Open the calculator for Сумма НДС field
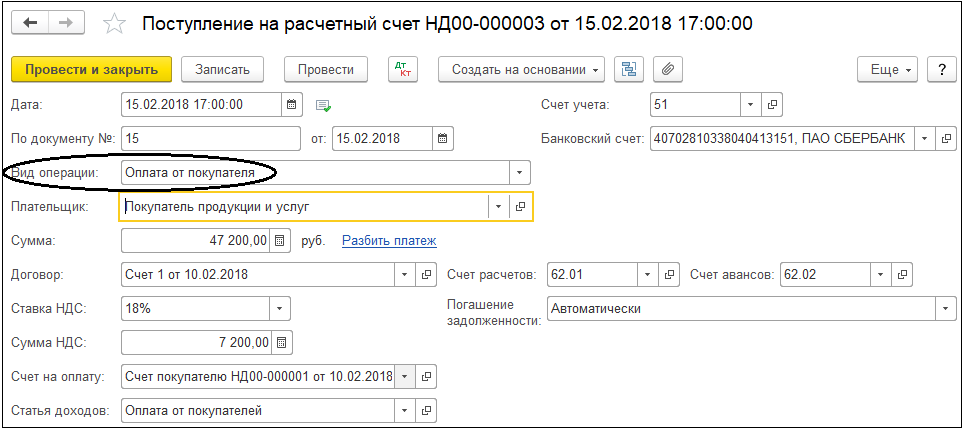Image resolution: width=963 pixels, height=429 pixels. tap(281, 342)
